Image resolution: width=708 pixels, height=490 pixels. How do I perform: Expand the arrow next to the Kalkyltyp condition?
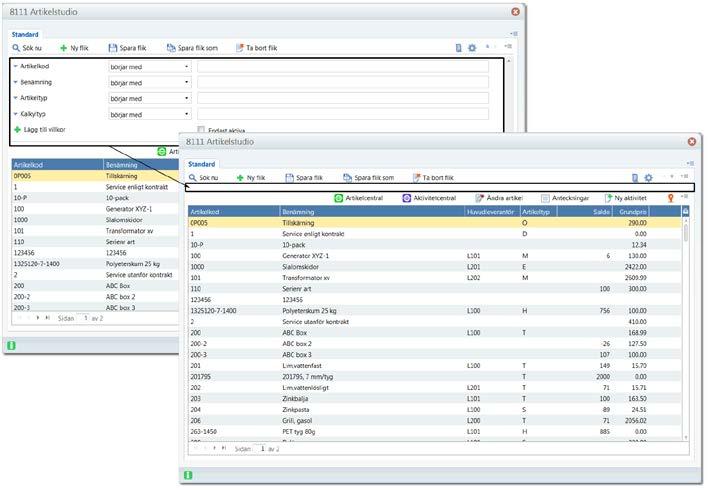click(15, 114)
